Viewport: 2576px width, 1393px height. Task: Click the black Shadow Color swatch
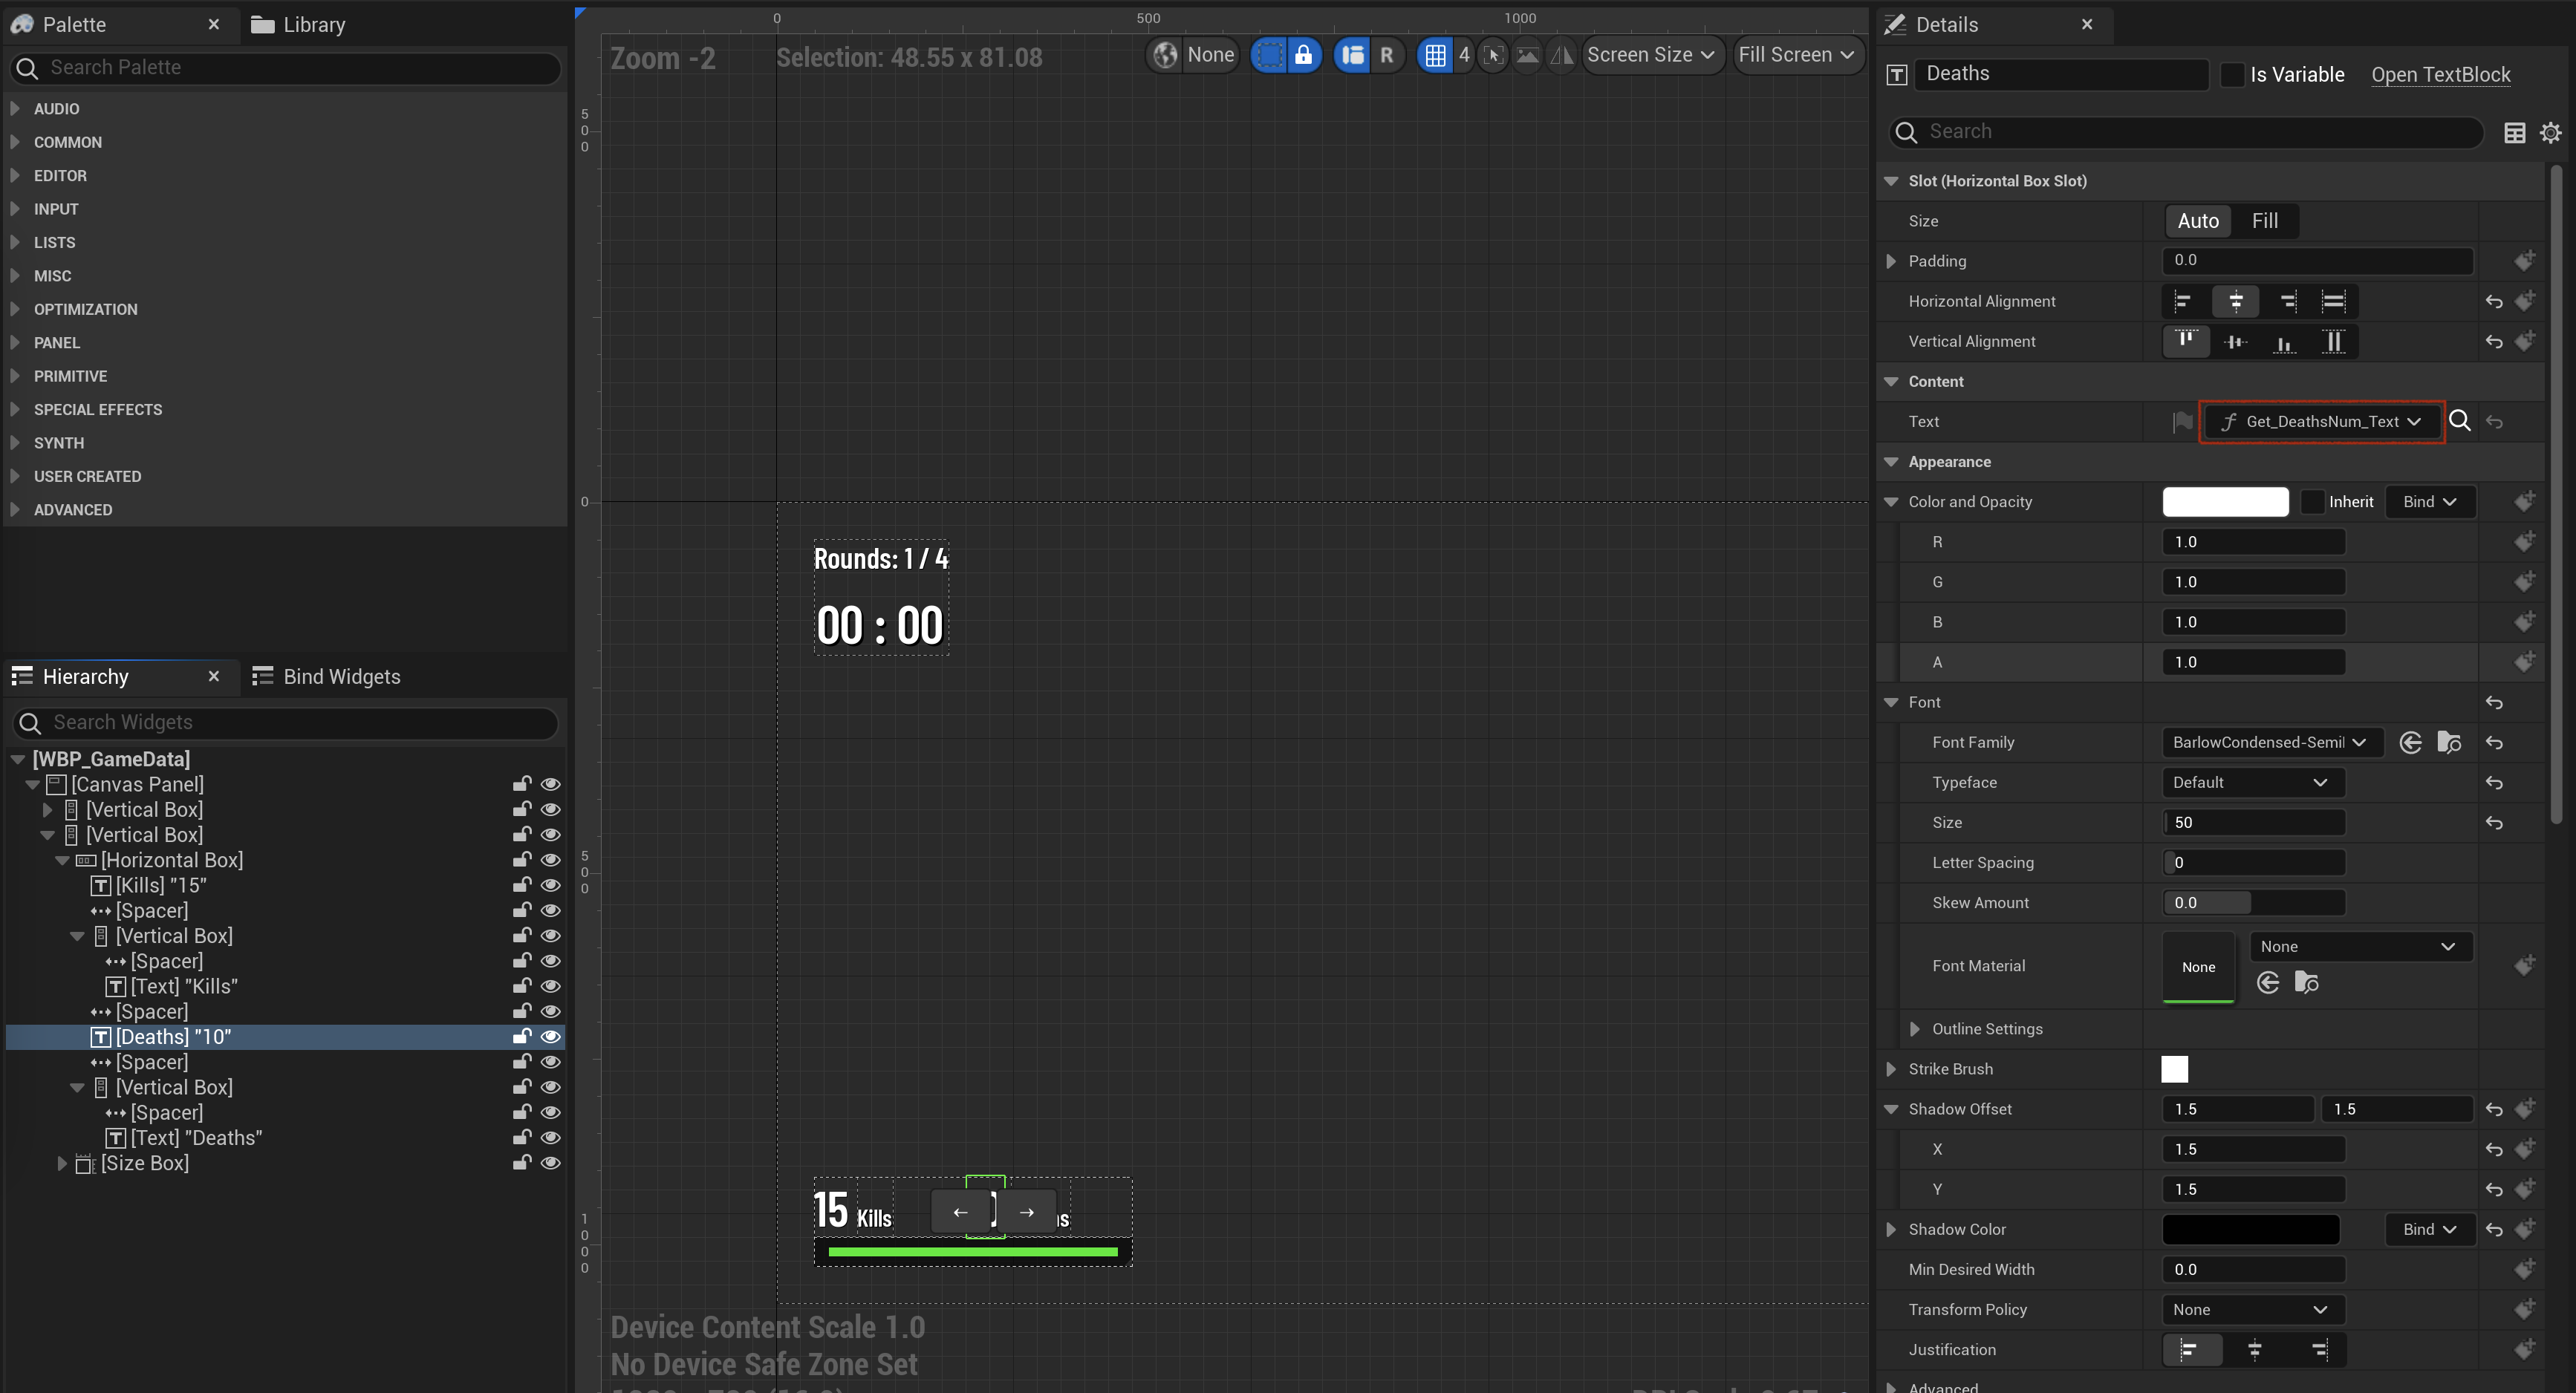2250,1230
